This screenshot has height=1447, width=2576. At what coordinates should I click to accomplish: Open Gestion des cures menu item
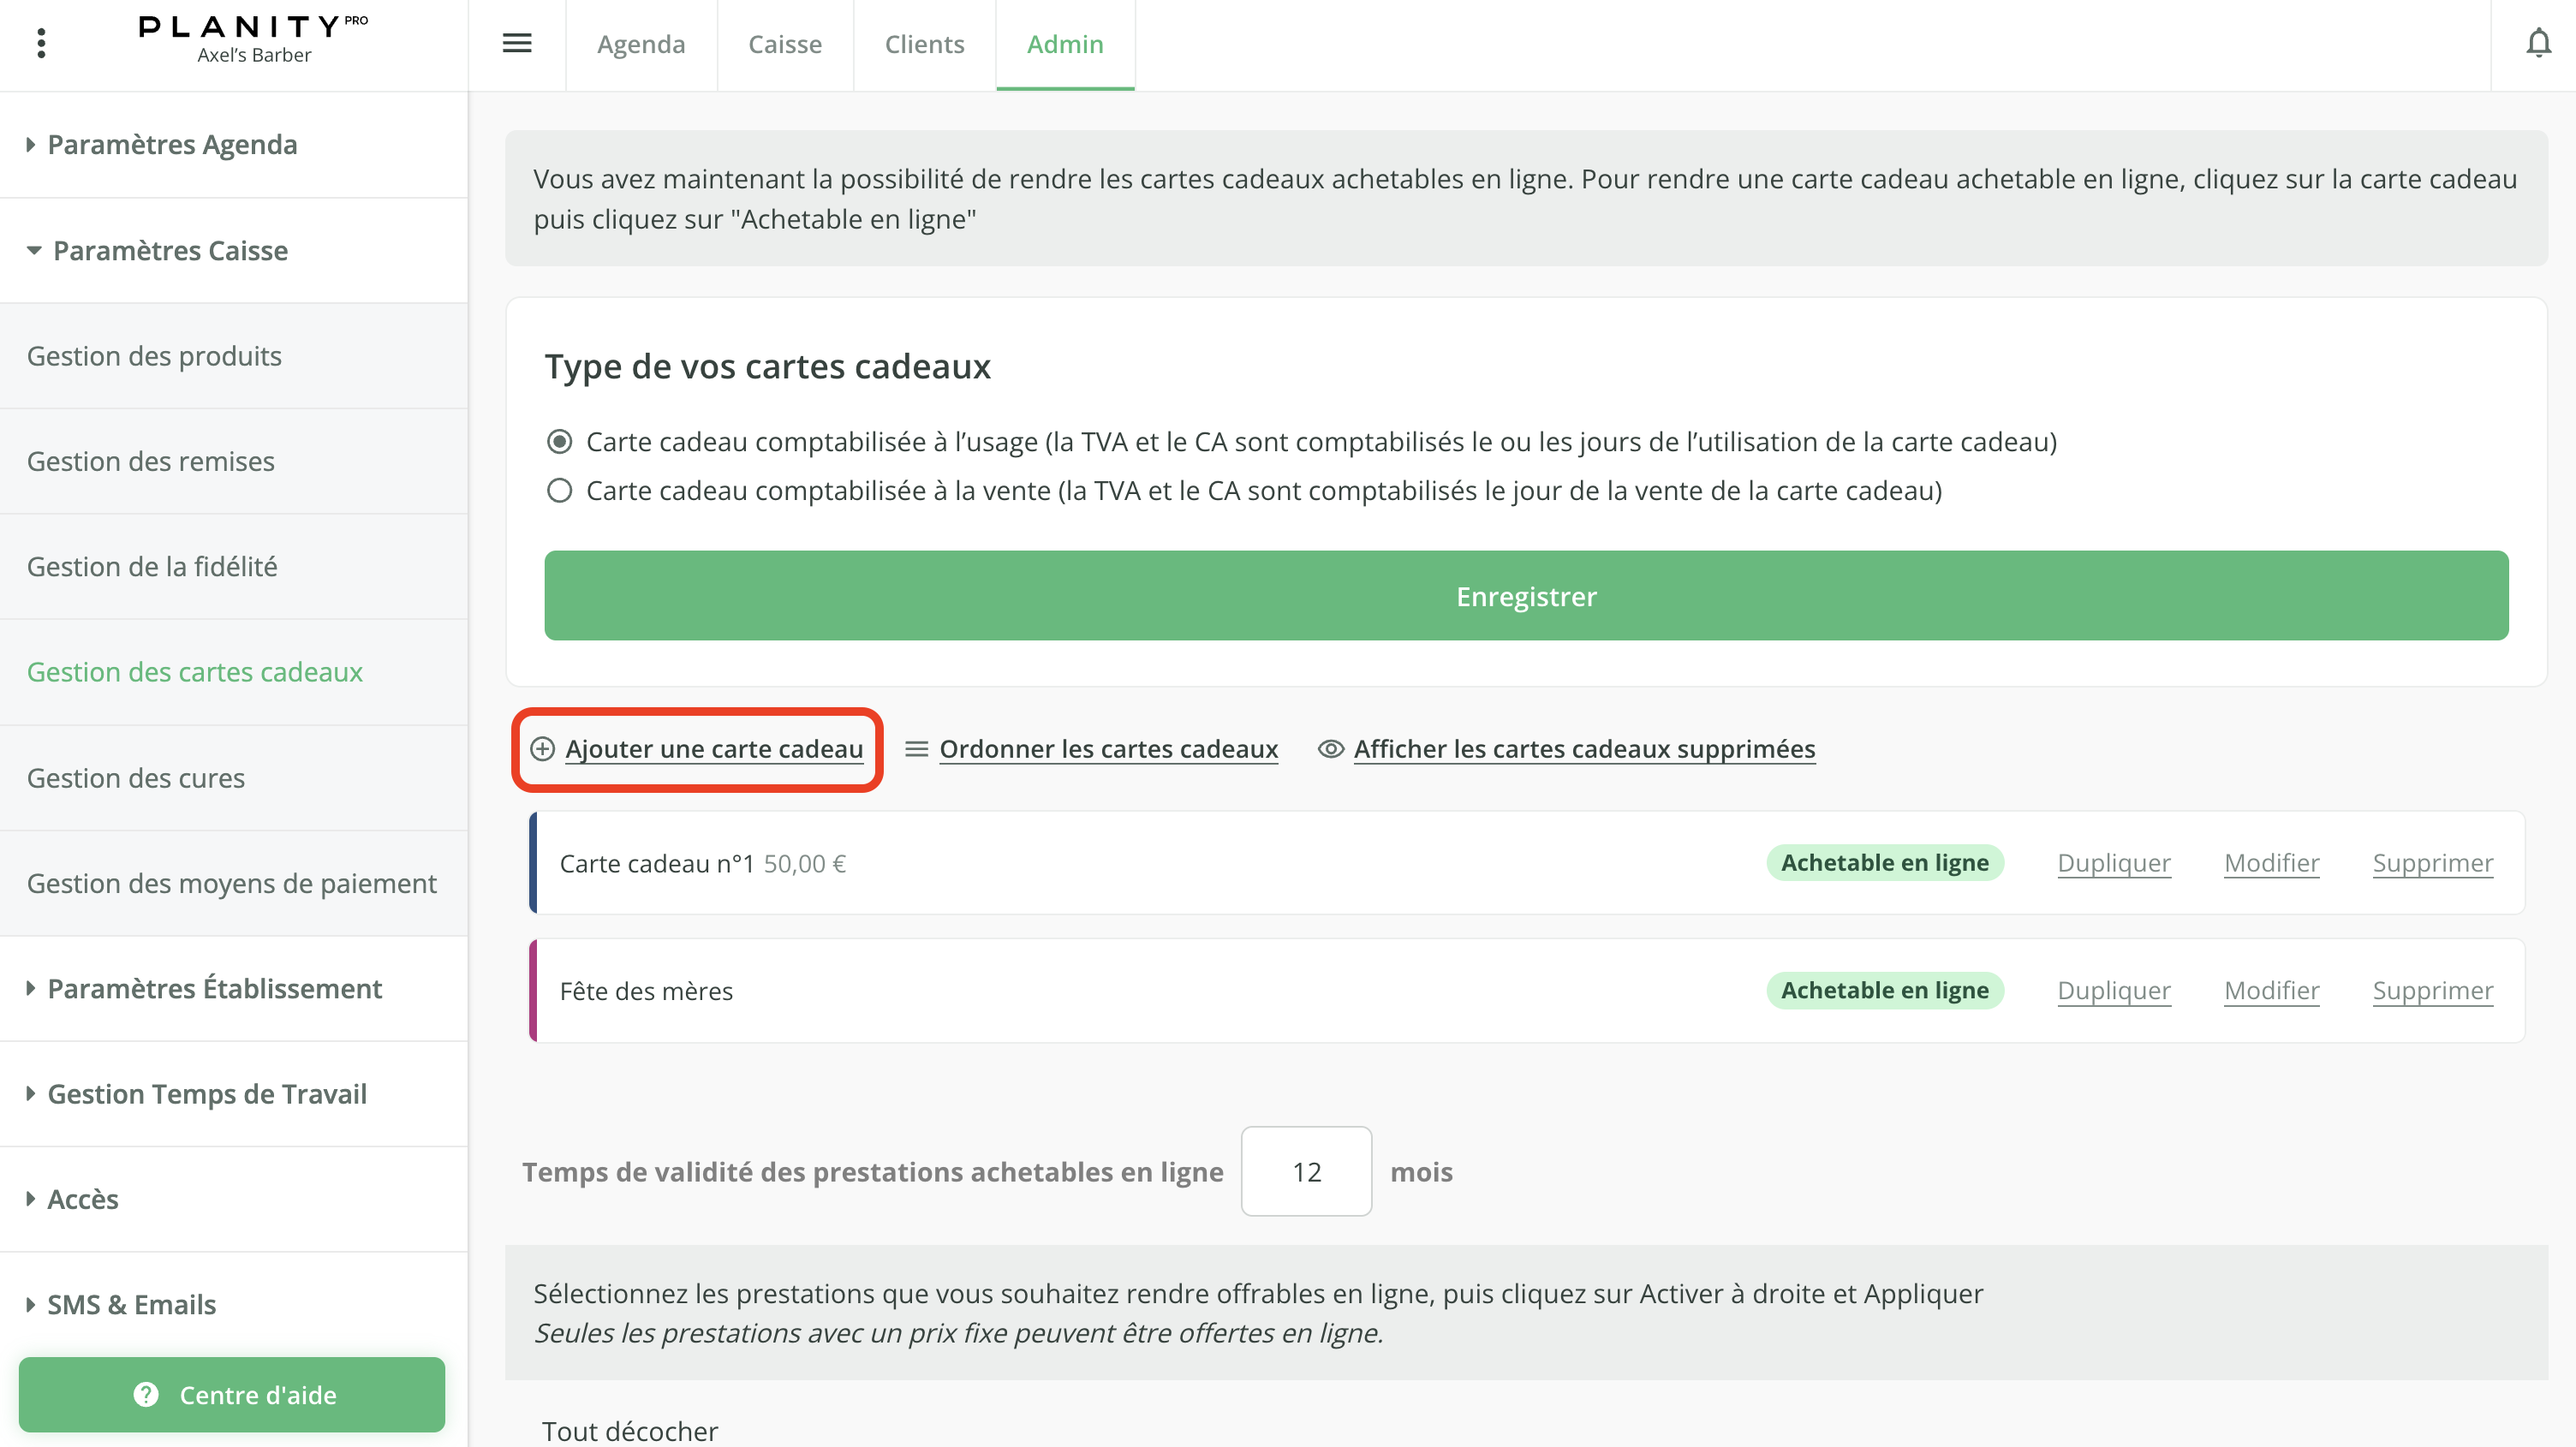click(136, 778)
